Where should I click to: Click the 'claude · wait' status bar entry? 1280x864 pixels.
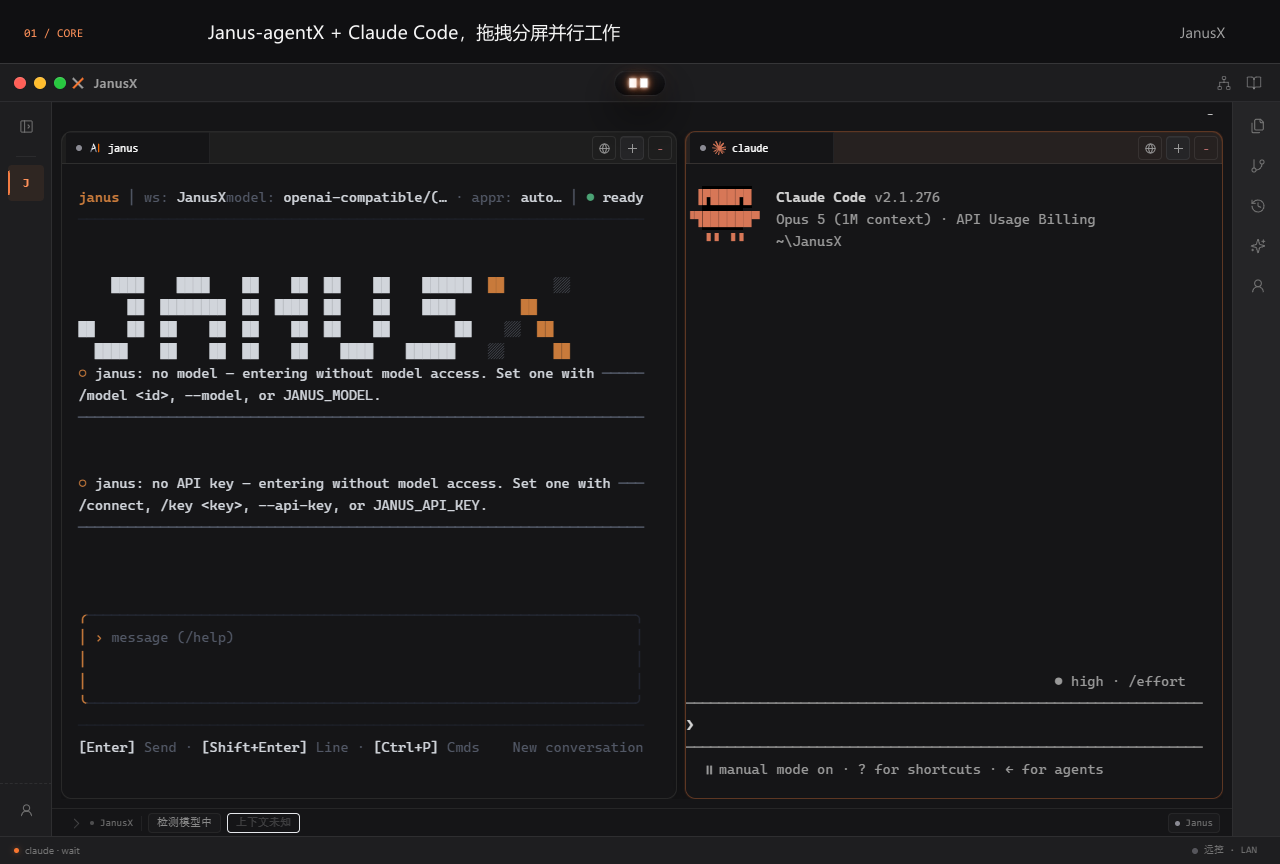click(47, 851)
